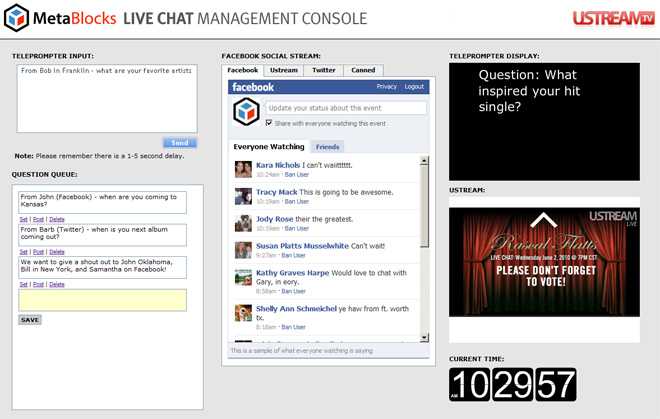Click the teleprompter display screen
660x419 pixels.
(x=544, y=122)
